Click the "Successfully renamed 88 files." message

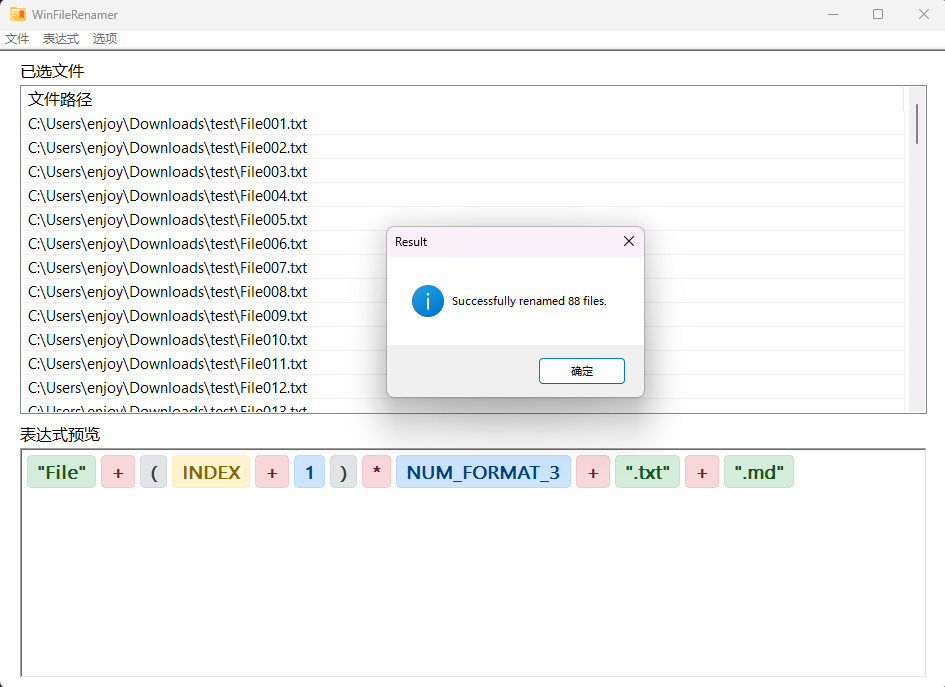click(529, 301)
